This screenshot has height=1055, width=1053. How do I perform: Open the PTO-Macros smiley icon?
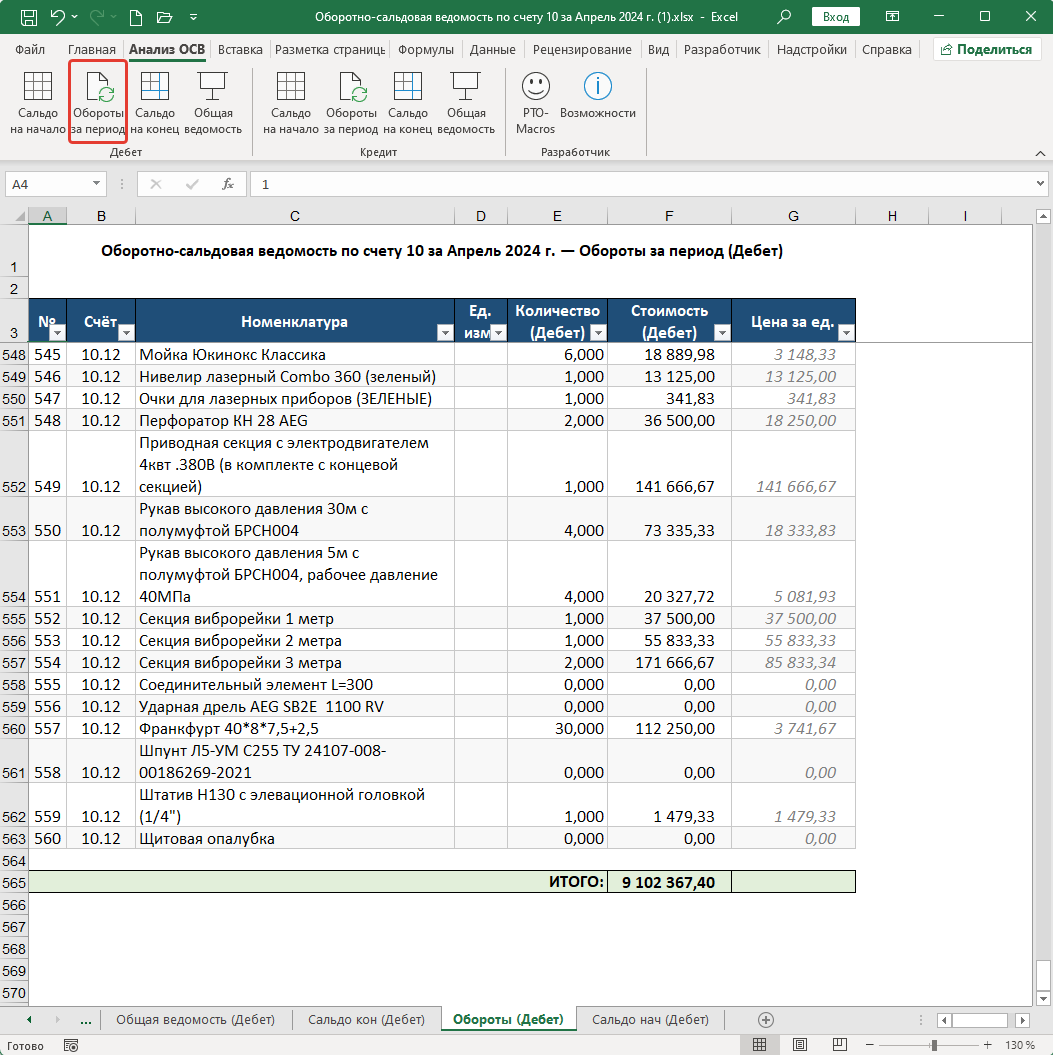click(536, 86)
